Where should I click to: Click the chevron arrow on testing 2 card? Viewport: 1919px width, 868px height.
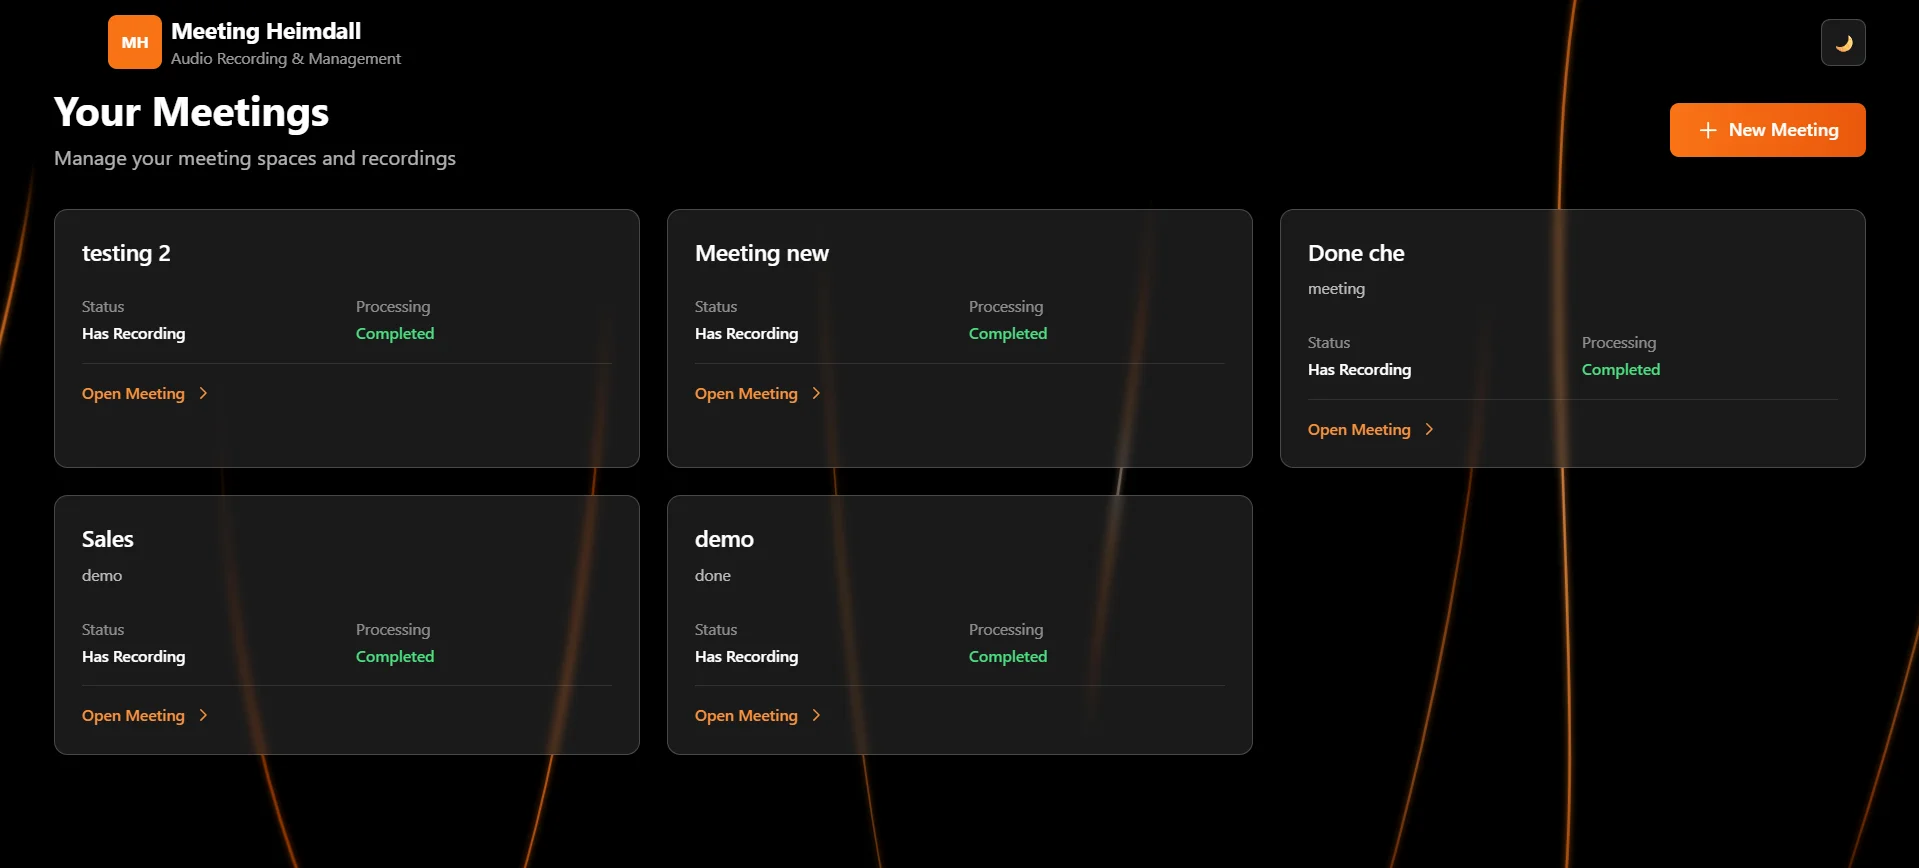point(203,394)
